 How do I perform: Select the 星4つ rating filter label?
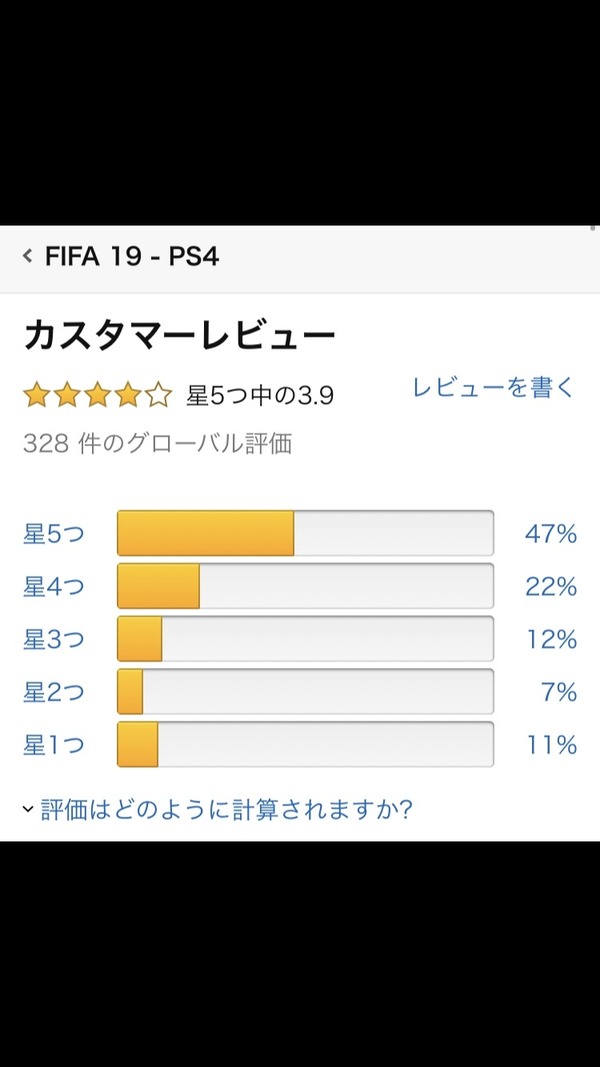[54, 587]
